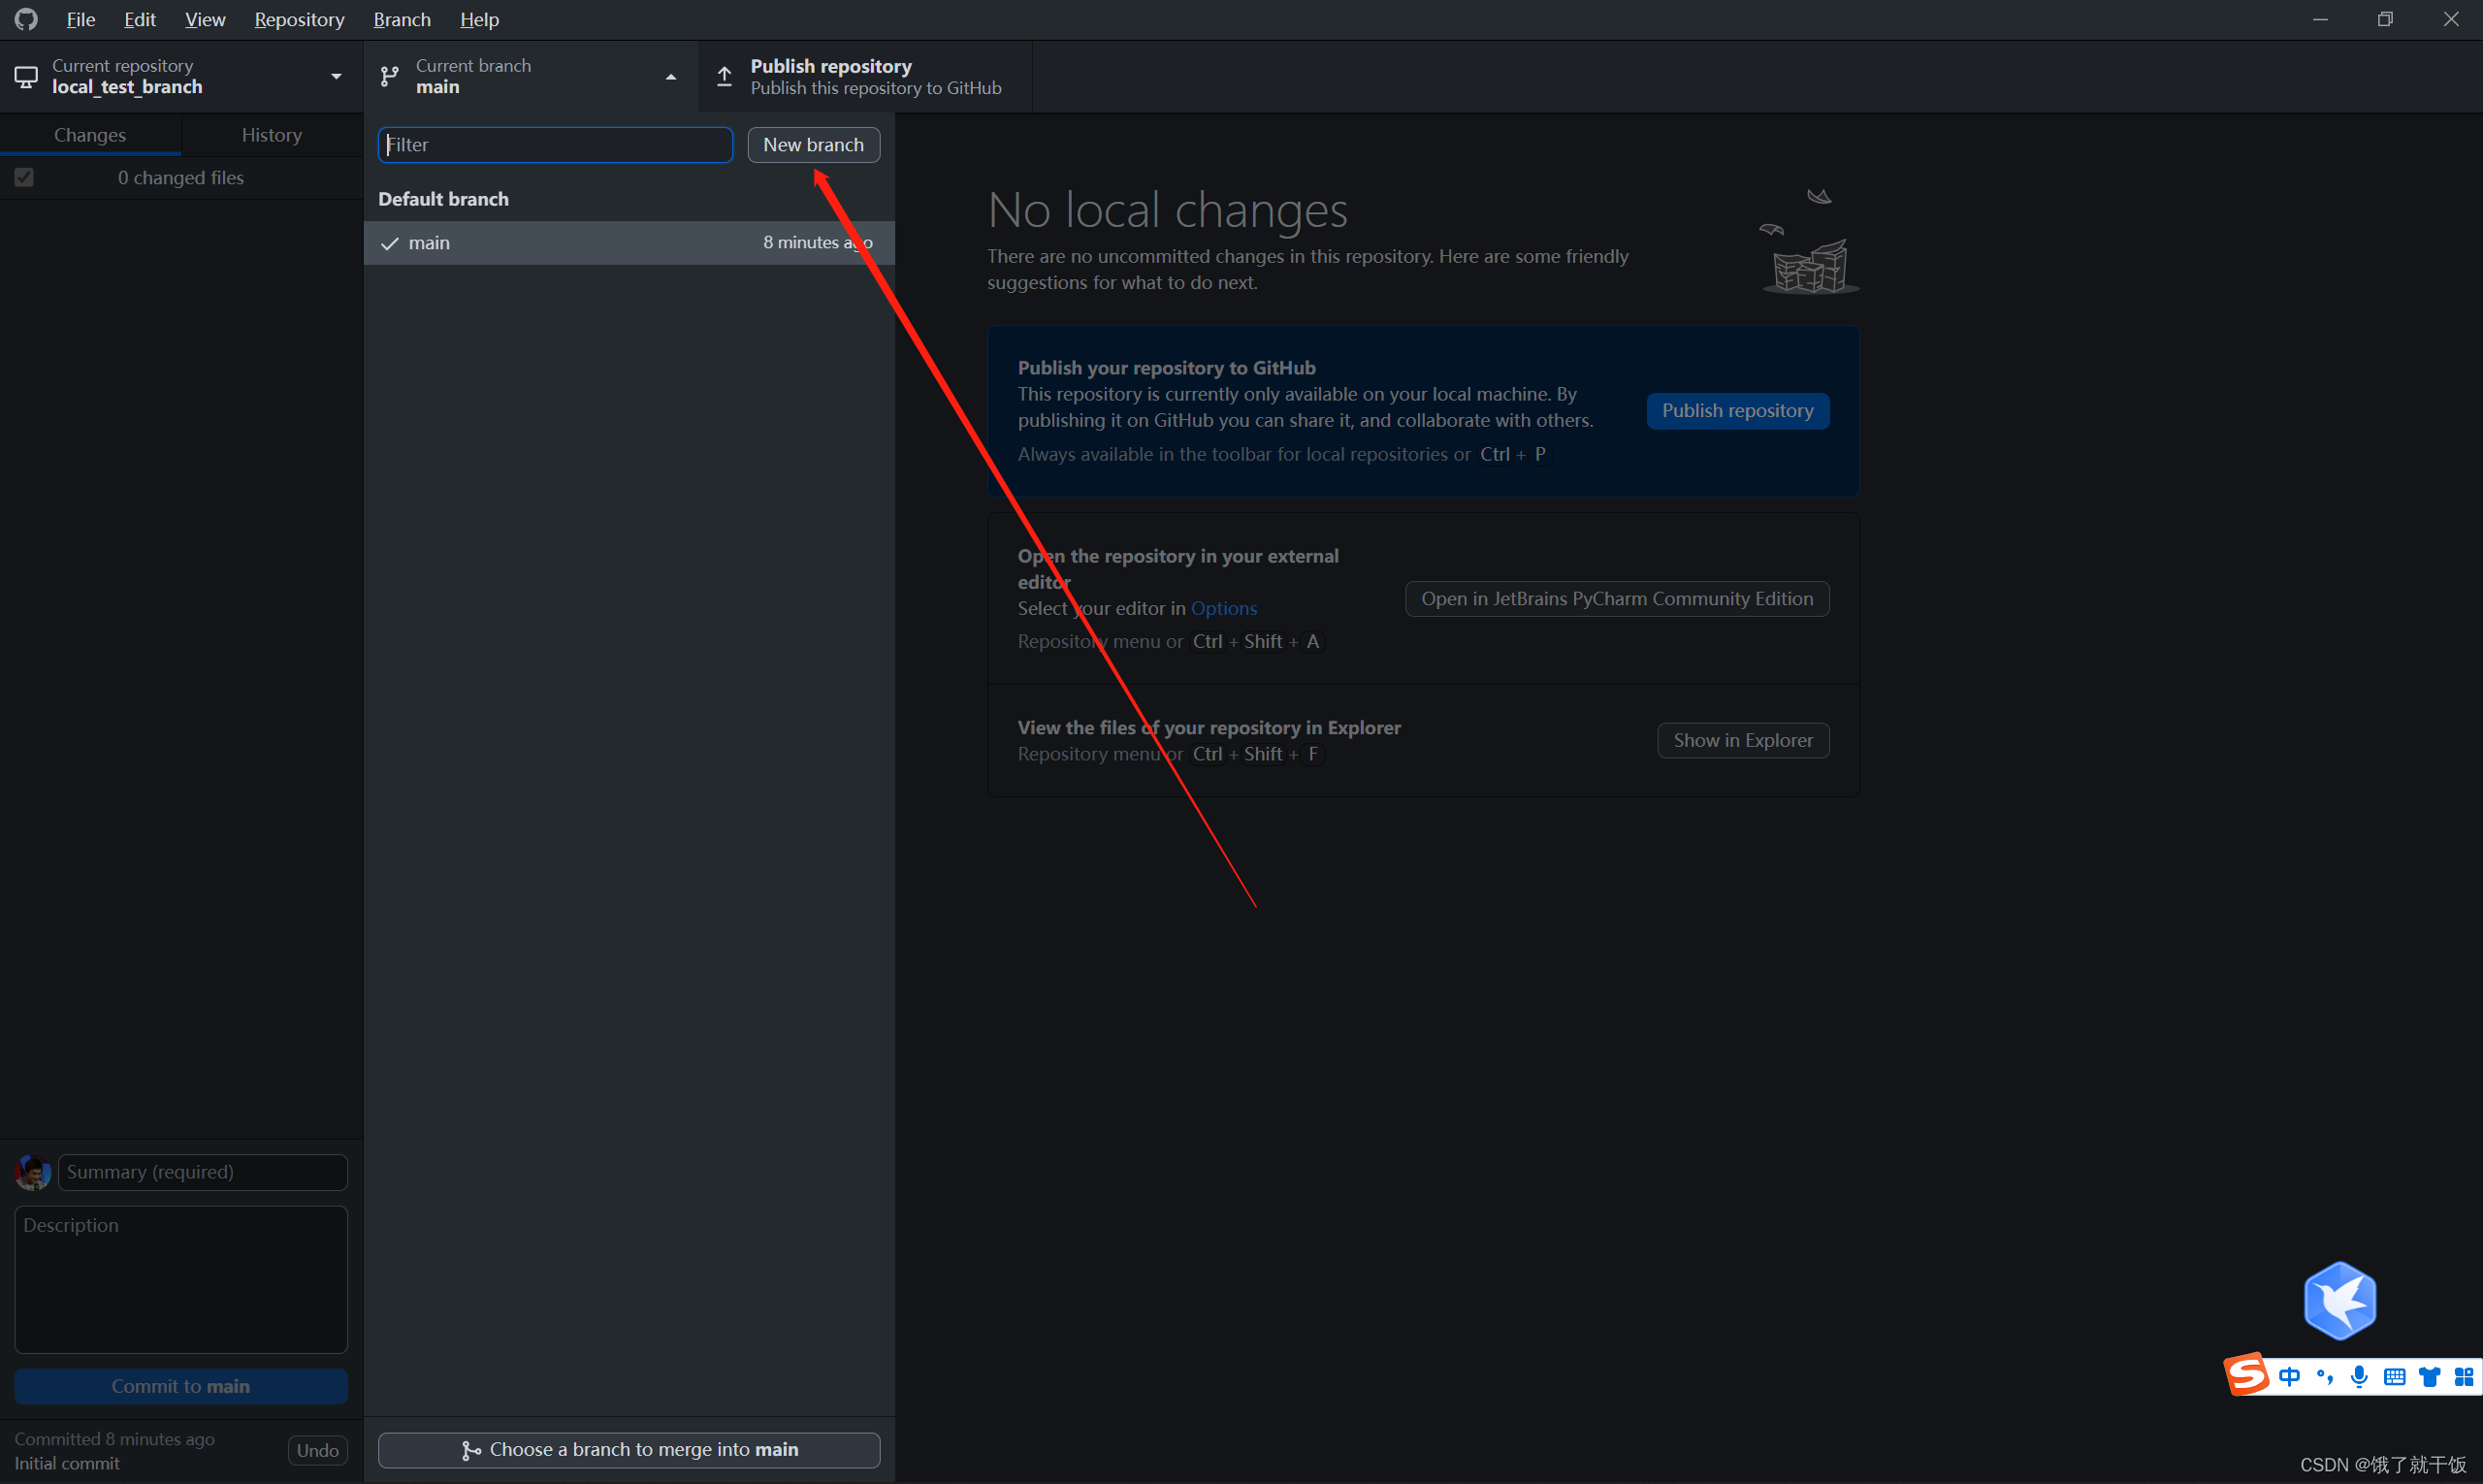Click the New branch button

tap(813, 144)
